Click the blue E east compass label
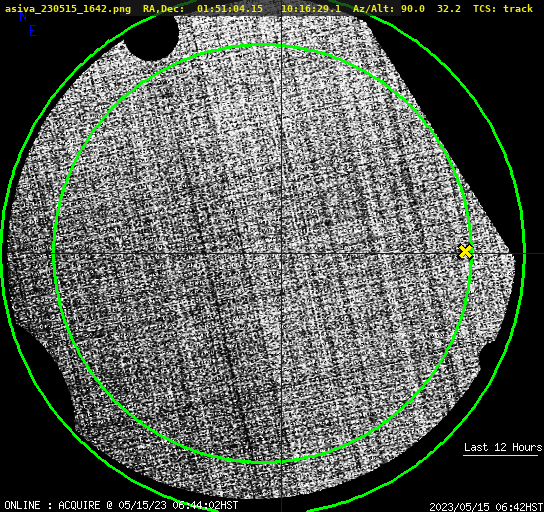Screen dimensions: 544x512 (33, 31)
